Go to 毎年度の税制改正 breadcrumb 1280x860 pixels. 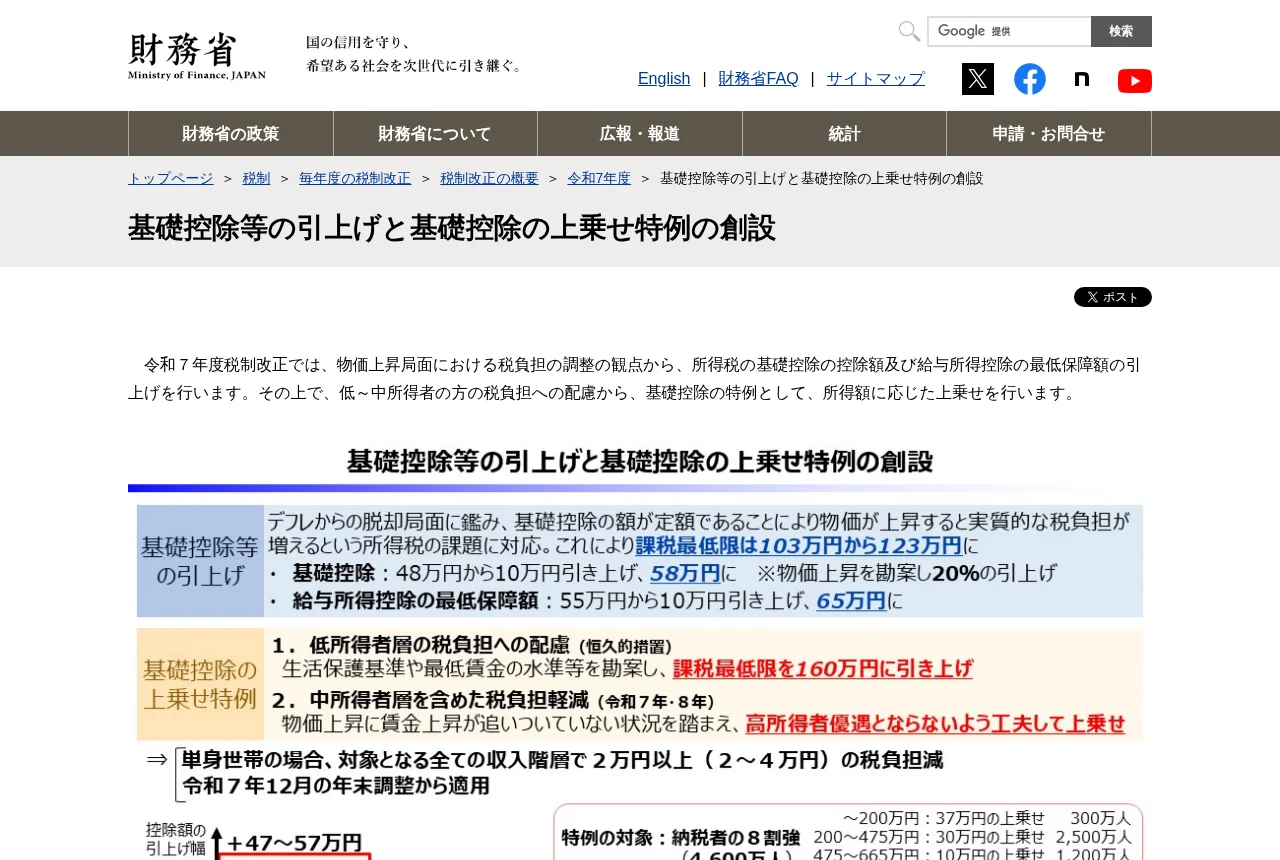pos(355,178)
